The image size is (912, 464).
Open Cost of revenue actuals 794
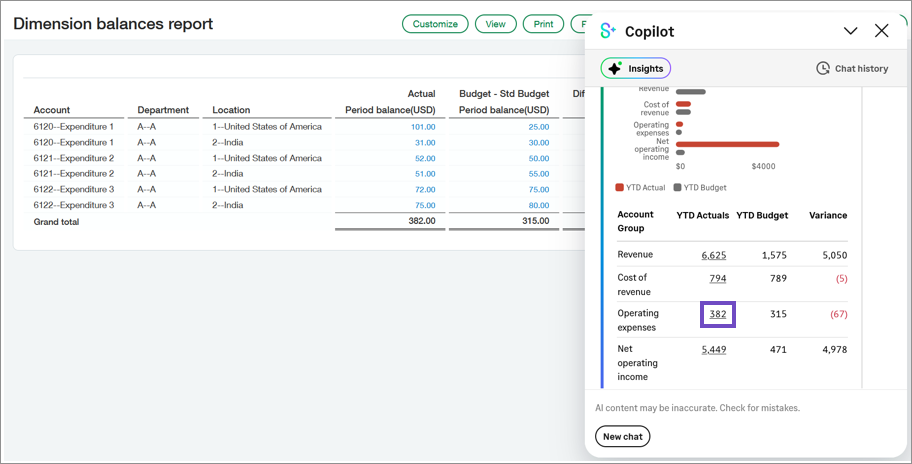click(x=718, y=278)
